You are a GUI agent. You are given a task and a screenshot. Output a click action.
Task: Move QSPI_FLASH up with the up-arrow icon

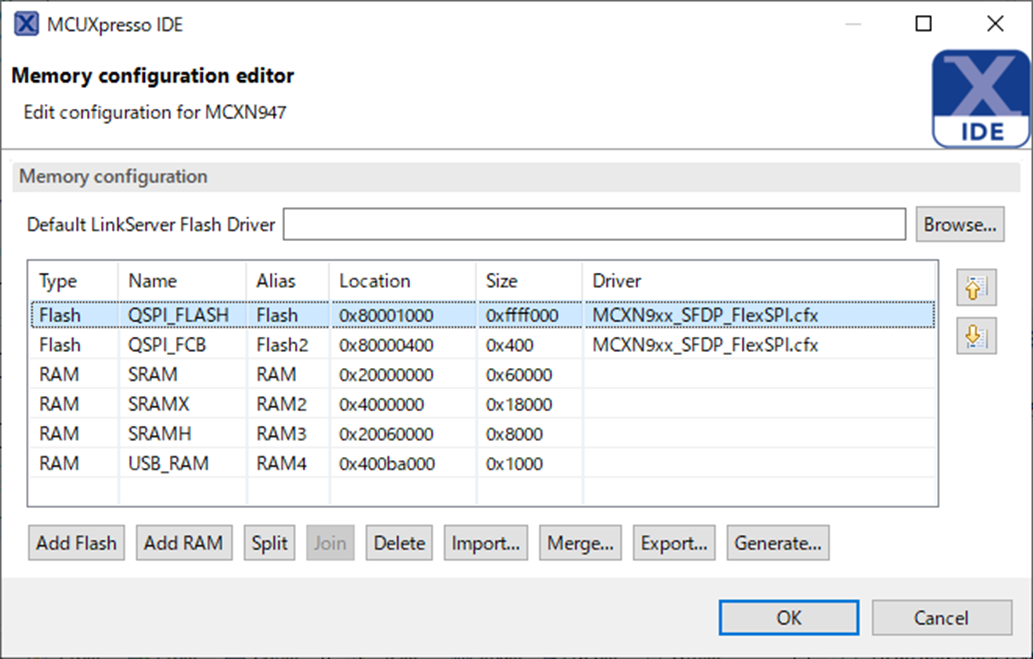point(975,287)
